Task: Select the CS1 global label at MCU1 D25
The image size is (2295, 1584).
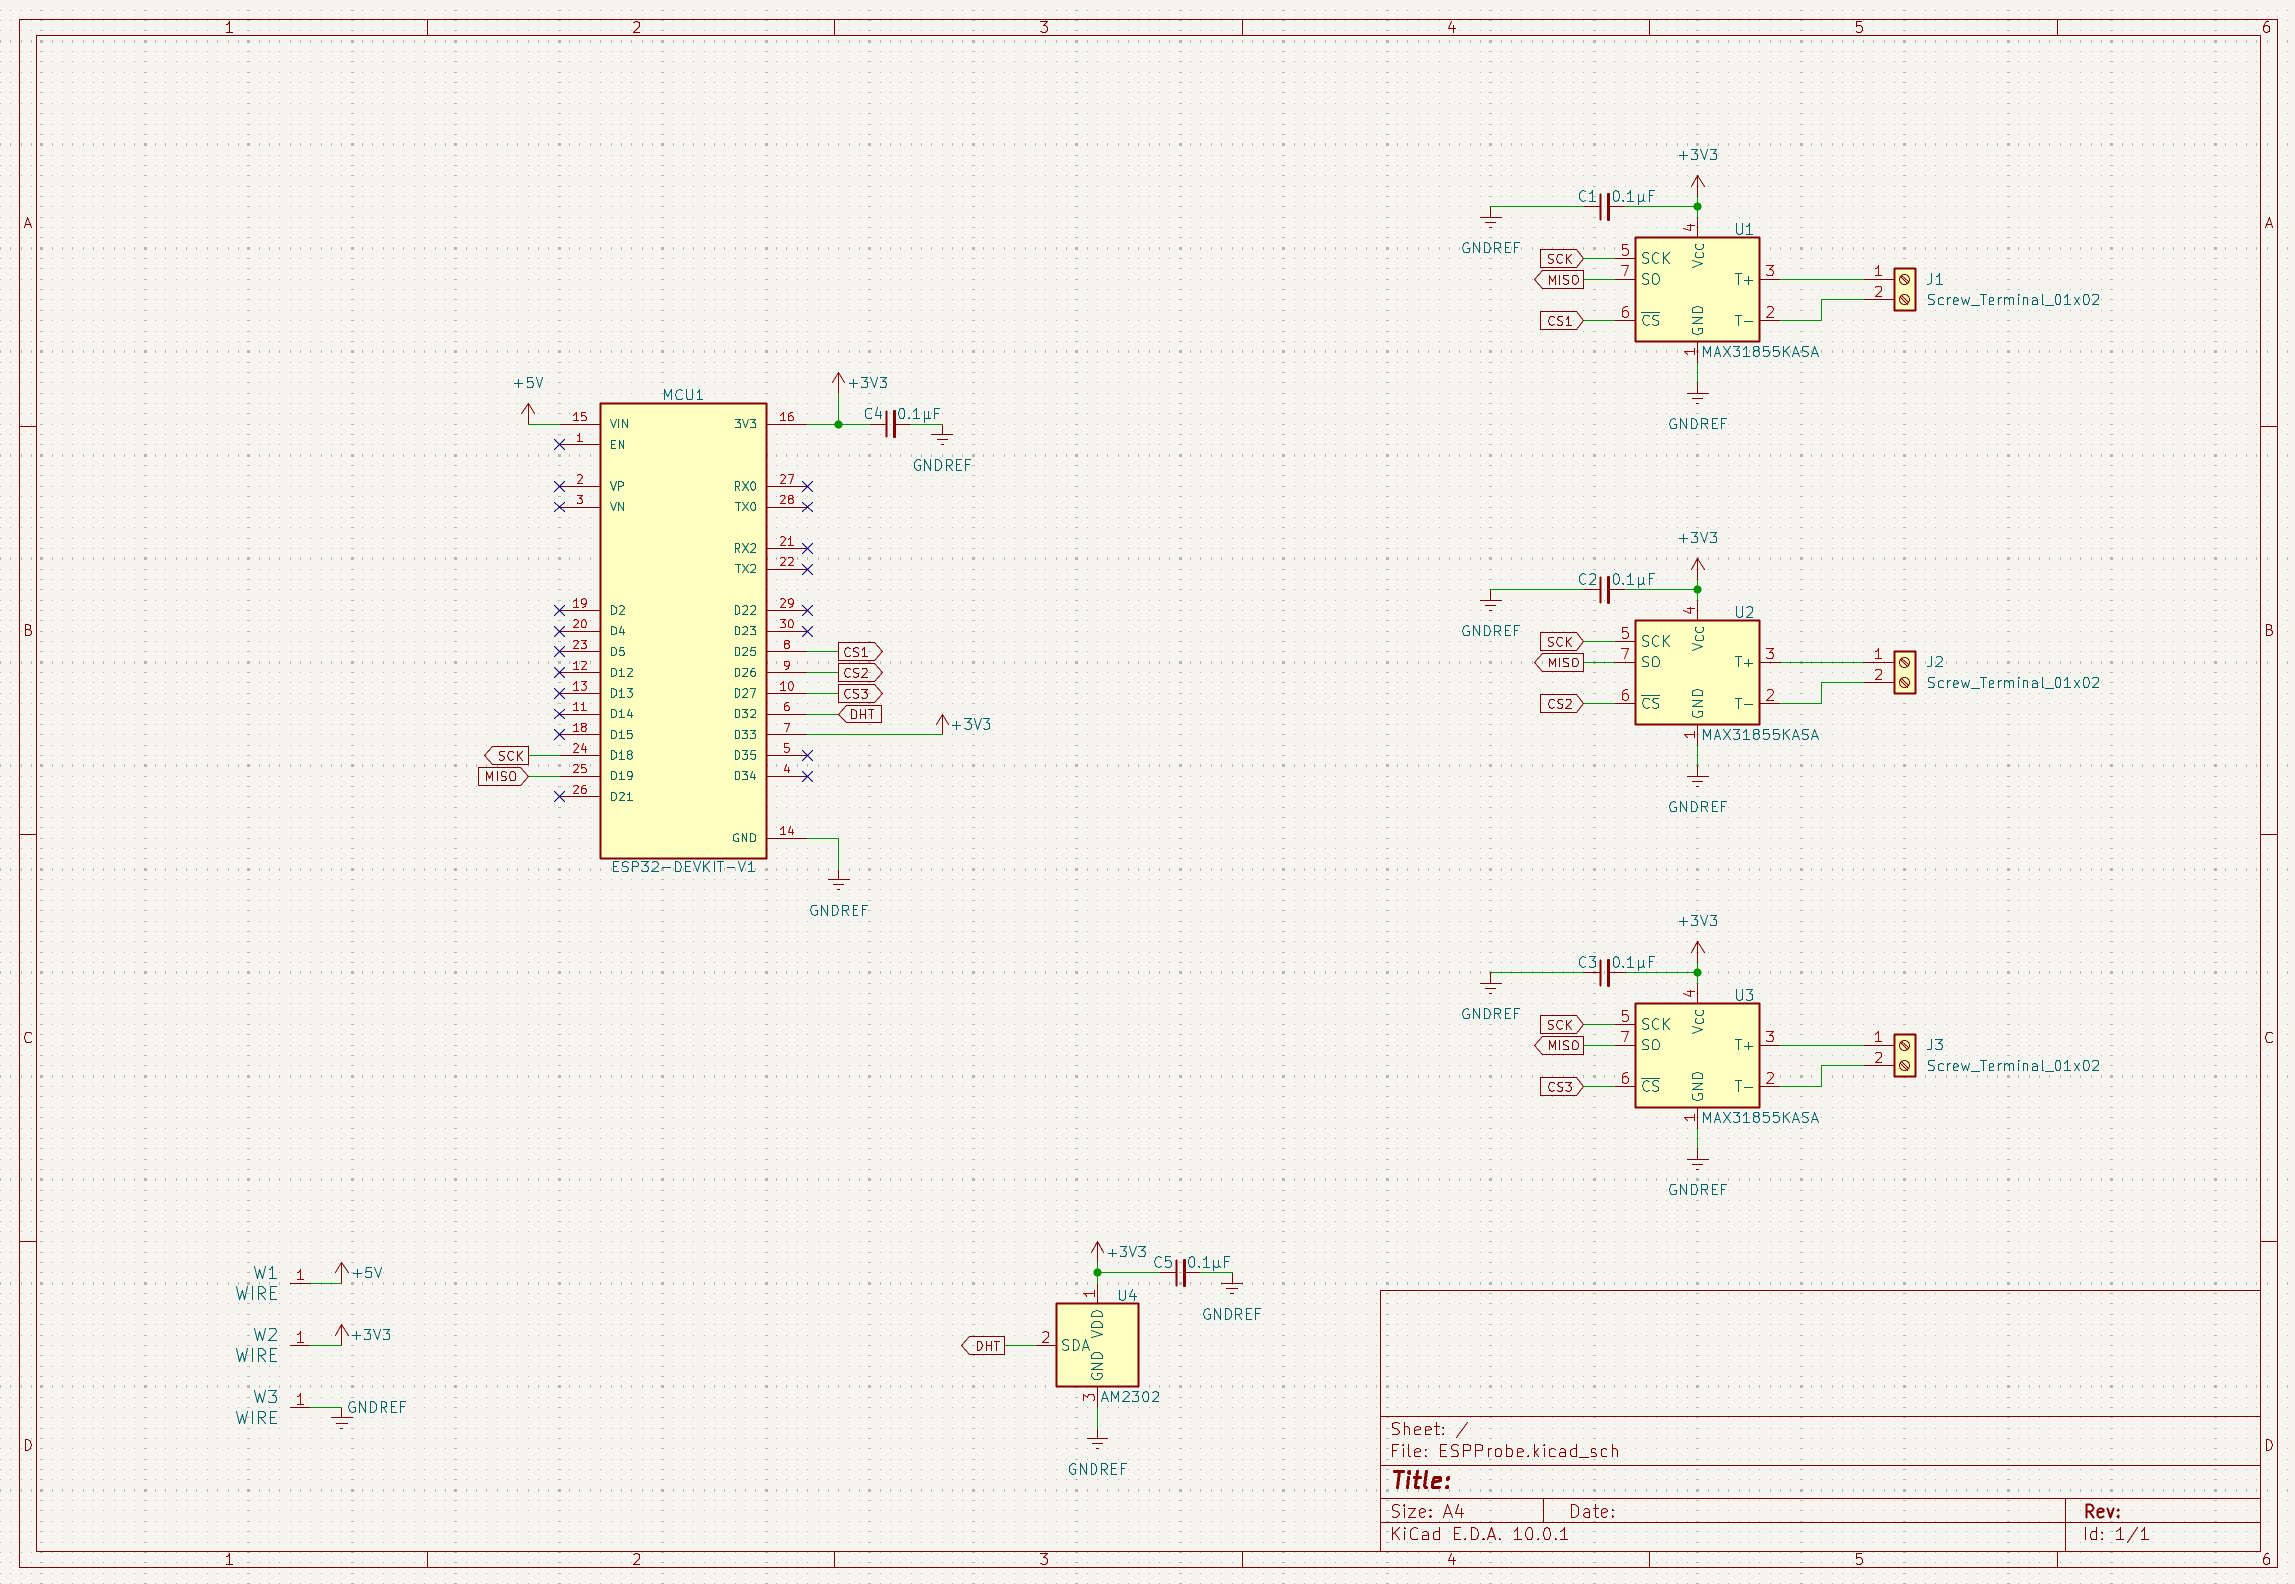Action: click(x=859, y=652)
